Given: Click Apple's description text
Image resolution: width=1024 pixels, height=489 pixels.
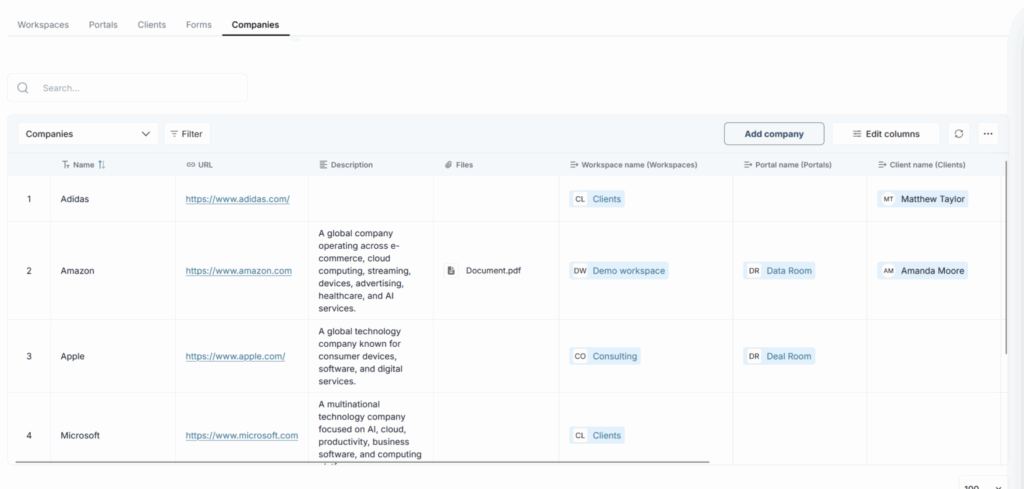Looking at the screenshot, I should pyautogui.click(x=360, y=356).
